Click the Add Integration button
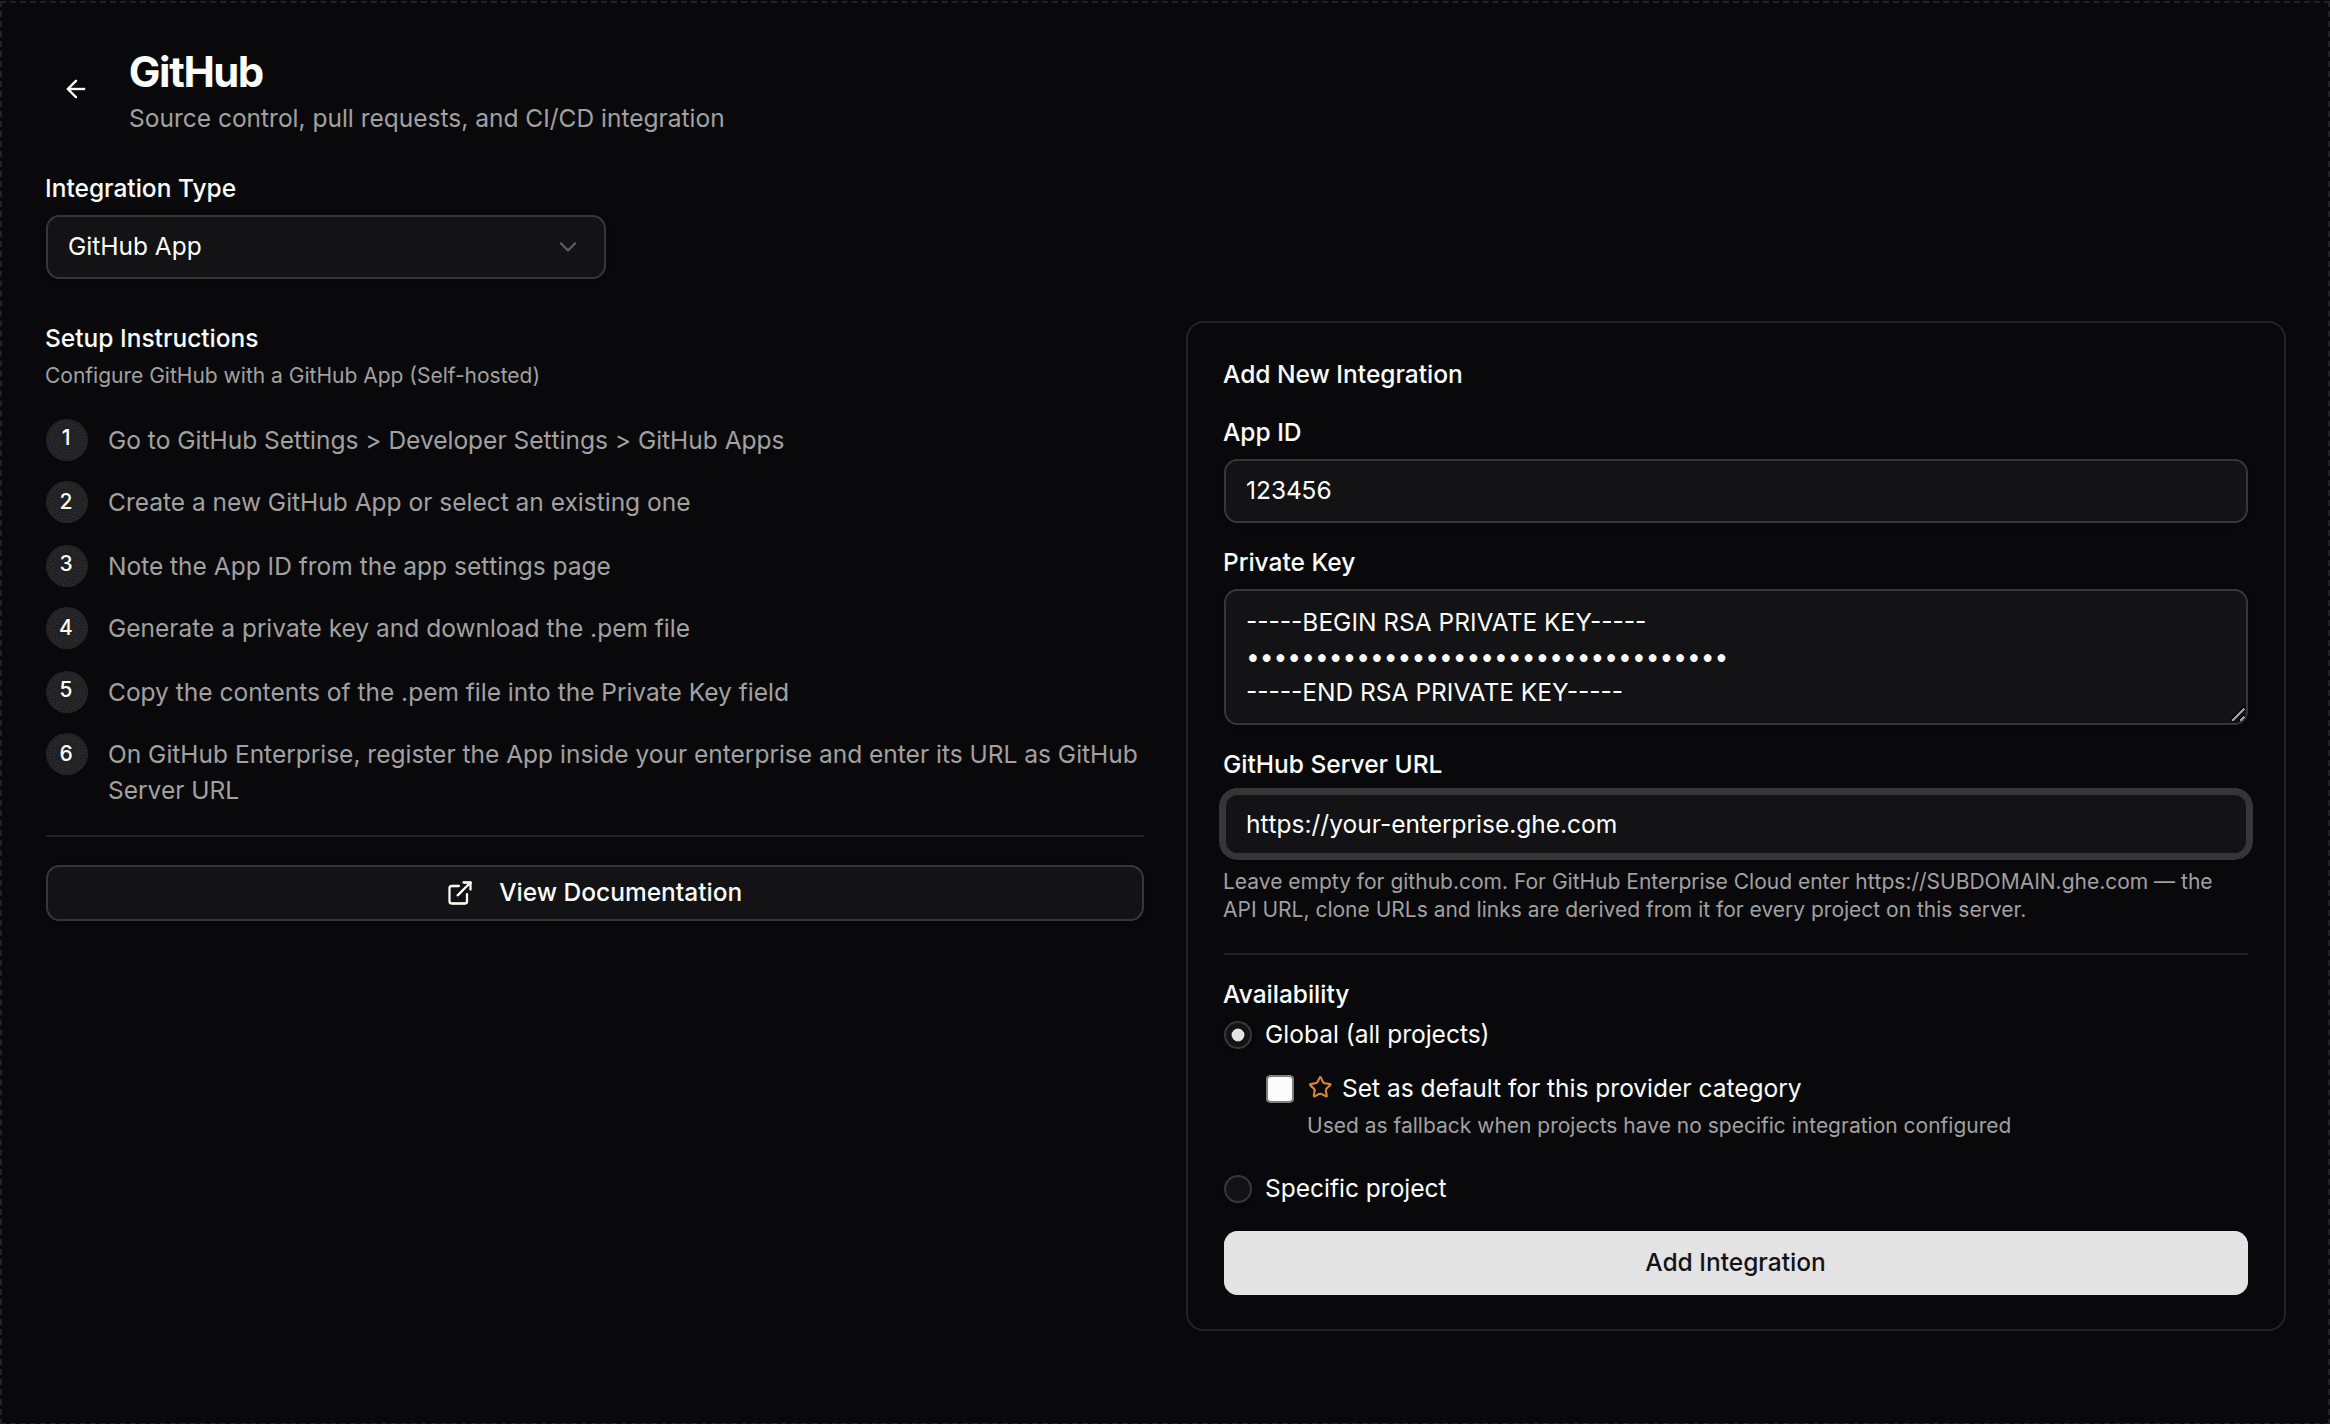The width and height of the screenshot is (2330, 1424). pyautogui.click(x=1735, y=1263)
